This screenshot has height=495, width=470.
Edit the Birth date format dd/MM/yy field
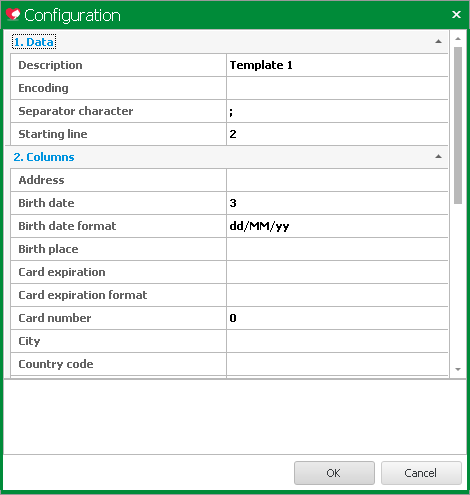[x=337, y=226]
